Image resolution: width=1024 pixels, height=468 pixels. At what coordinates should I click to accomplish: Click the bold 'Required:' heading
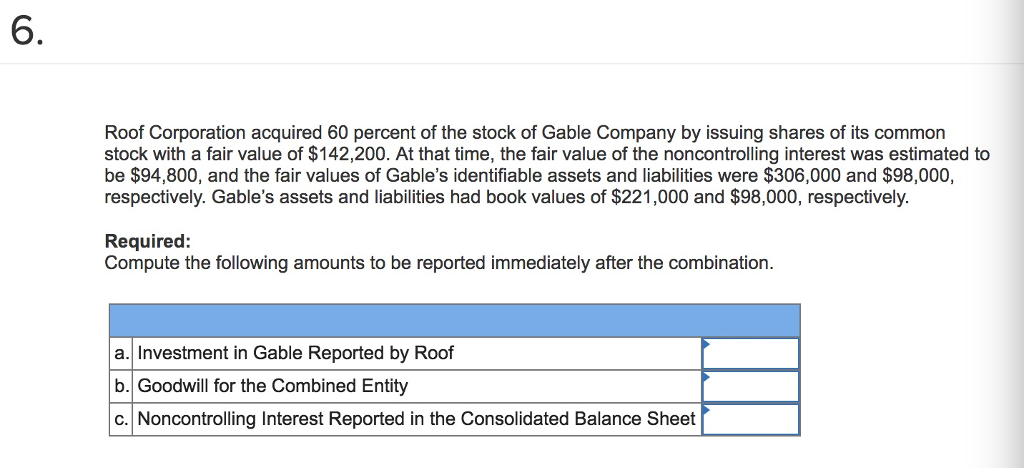[148, 242]
